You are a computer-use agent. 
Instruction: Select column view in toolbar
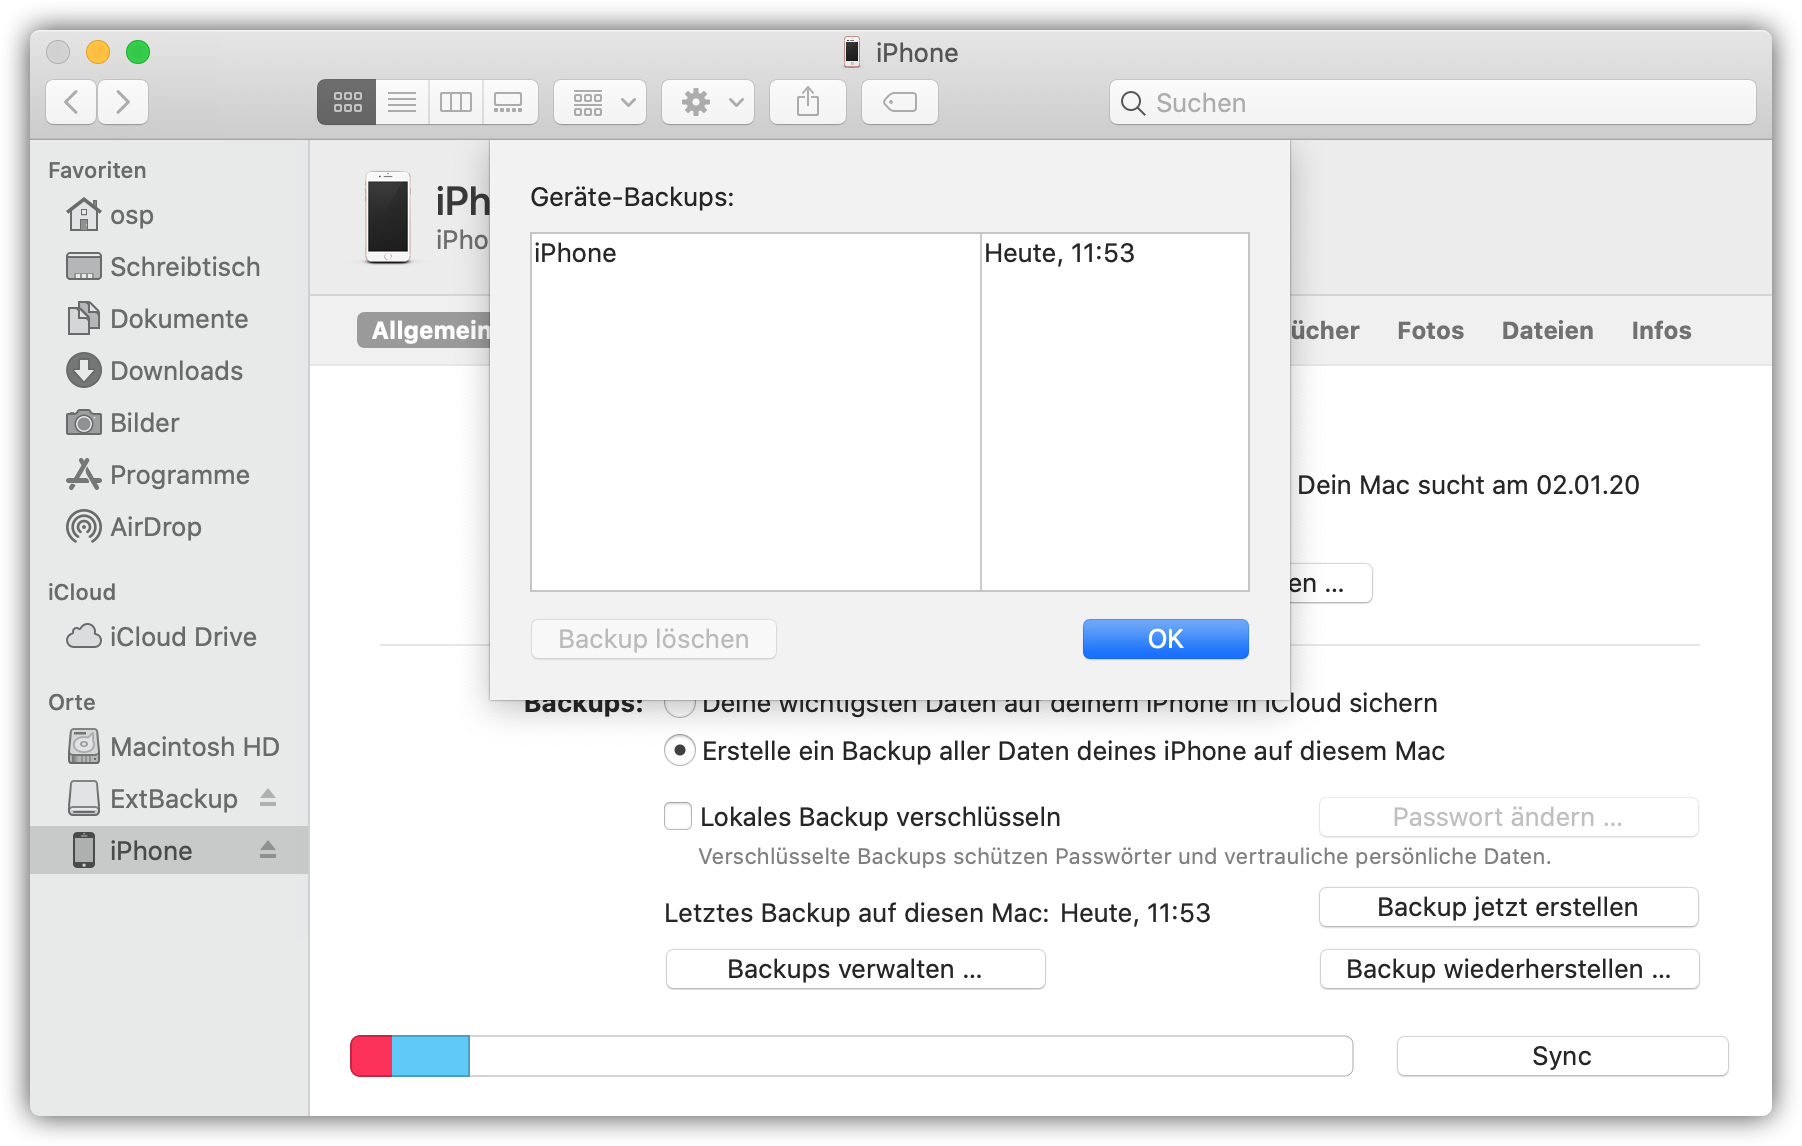pyautogui.click(x=456, y=102)
